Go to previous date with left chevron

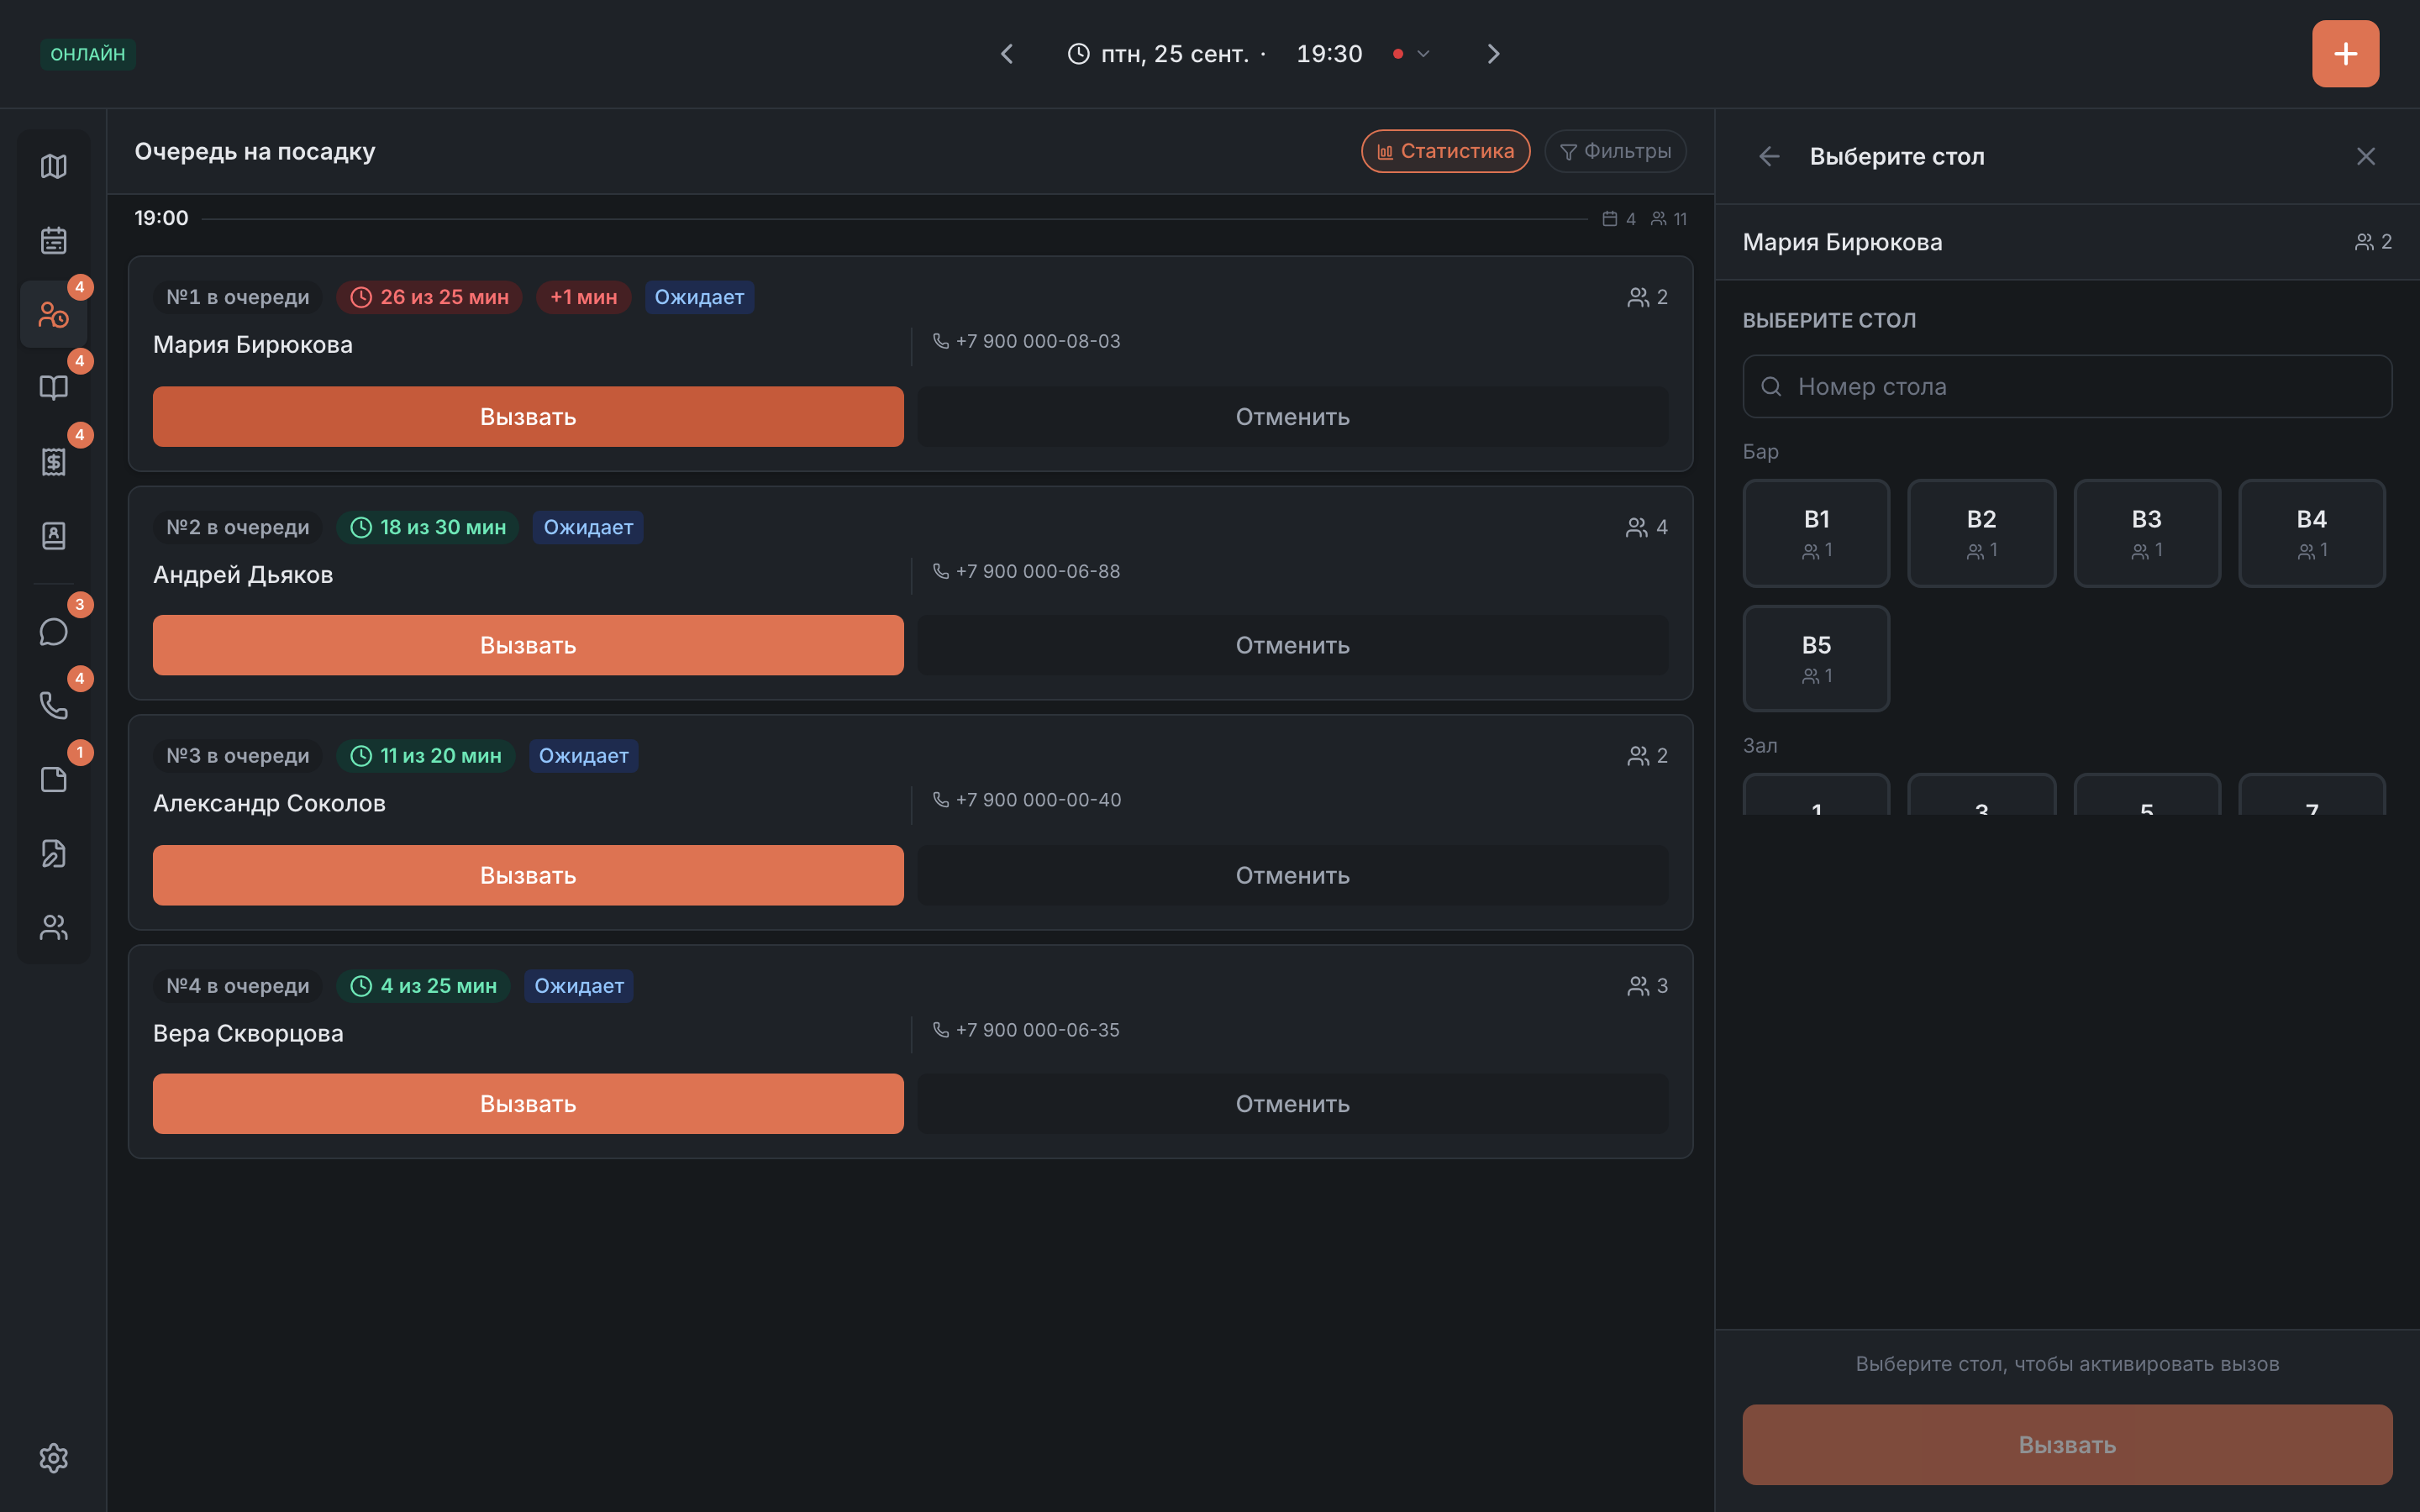1007,54
